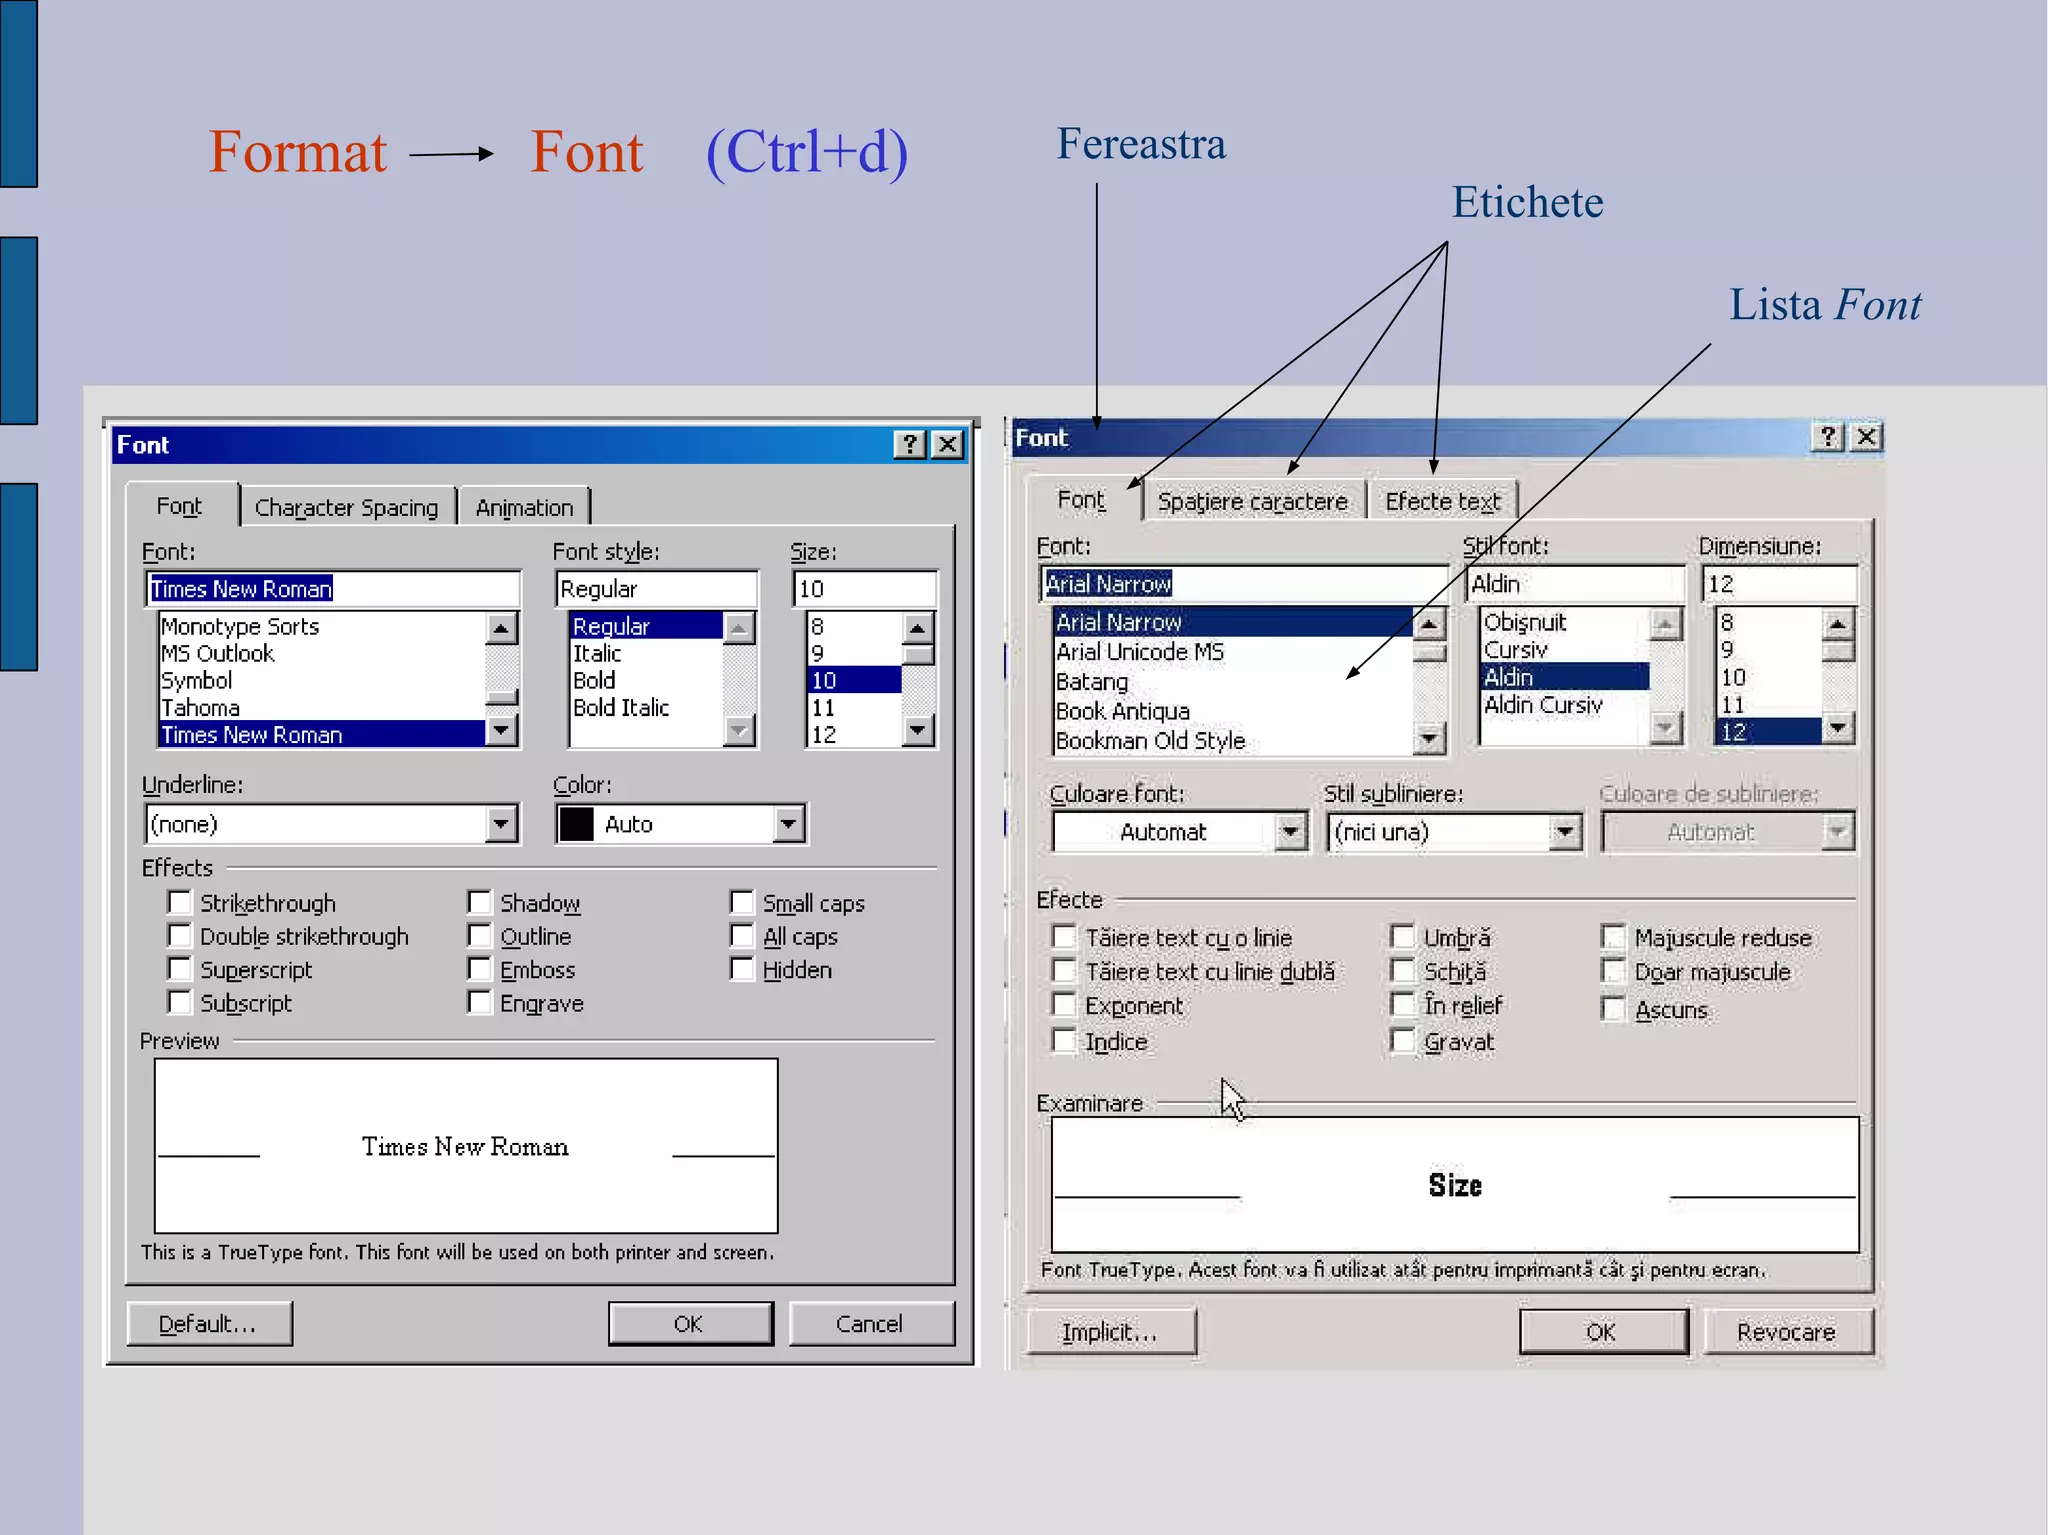Screen dimensions: 2048x1535
Task: Open the Stil subliniere dropdown
Action: click(1565, 831)
